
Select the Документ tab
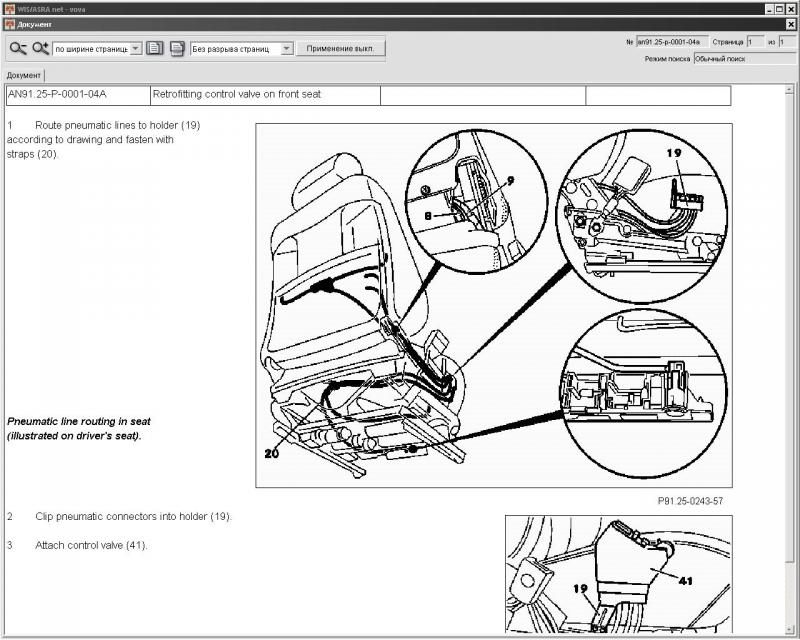(23, 75)
